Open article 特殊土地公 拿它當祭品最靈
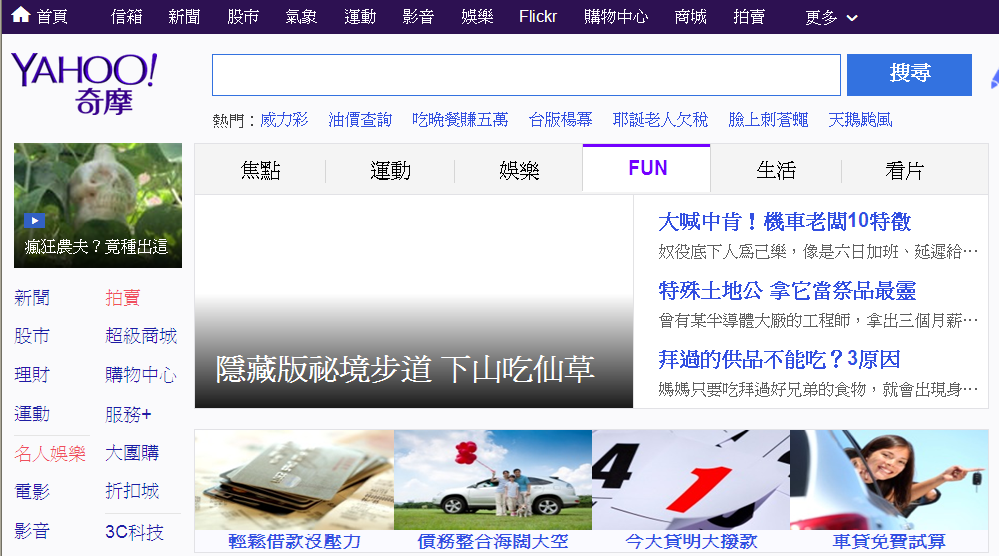Viewport: 999px width, 556px height. (787, 291)
